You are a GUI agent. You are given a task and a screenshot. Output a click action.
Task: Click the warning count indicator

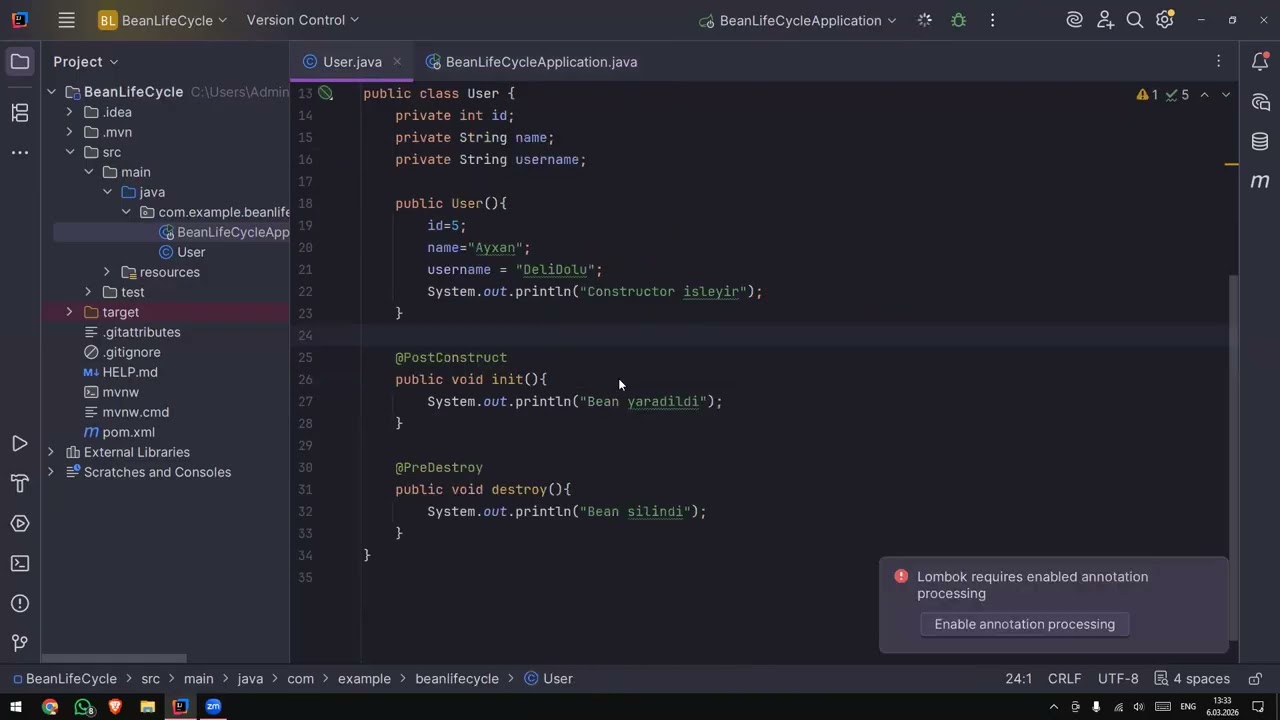click(1147, 95)
